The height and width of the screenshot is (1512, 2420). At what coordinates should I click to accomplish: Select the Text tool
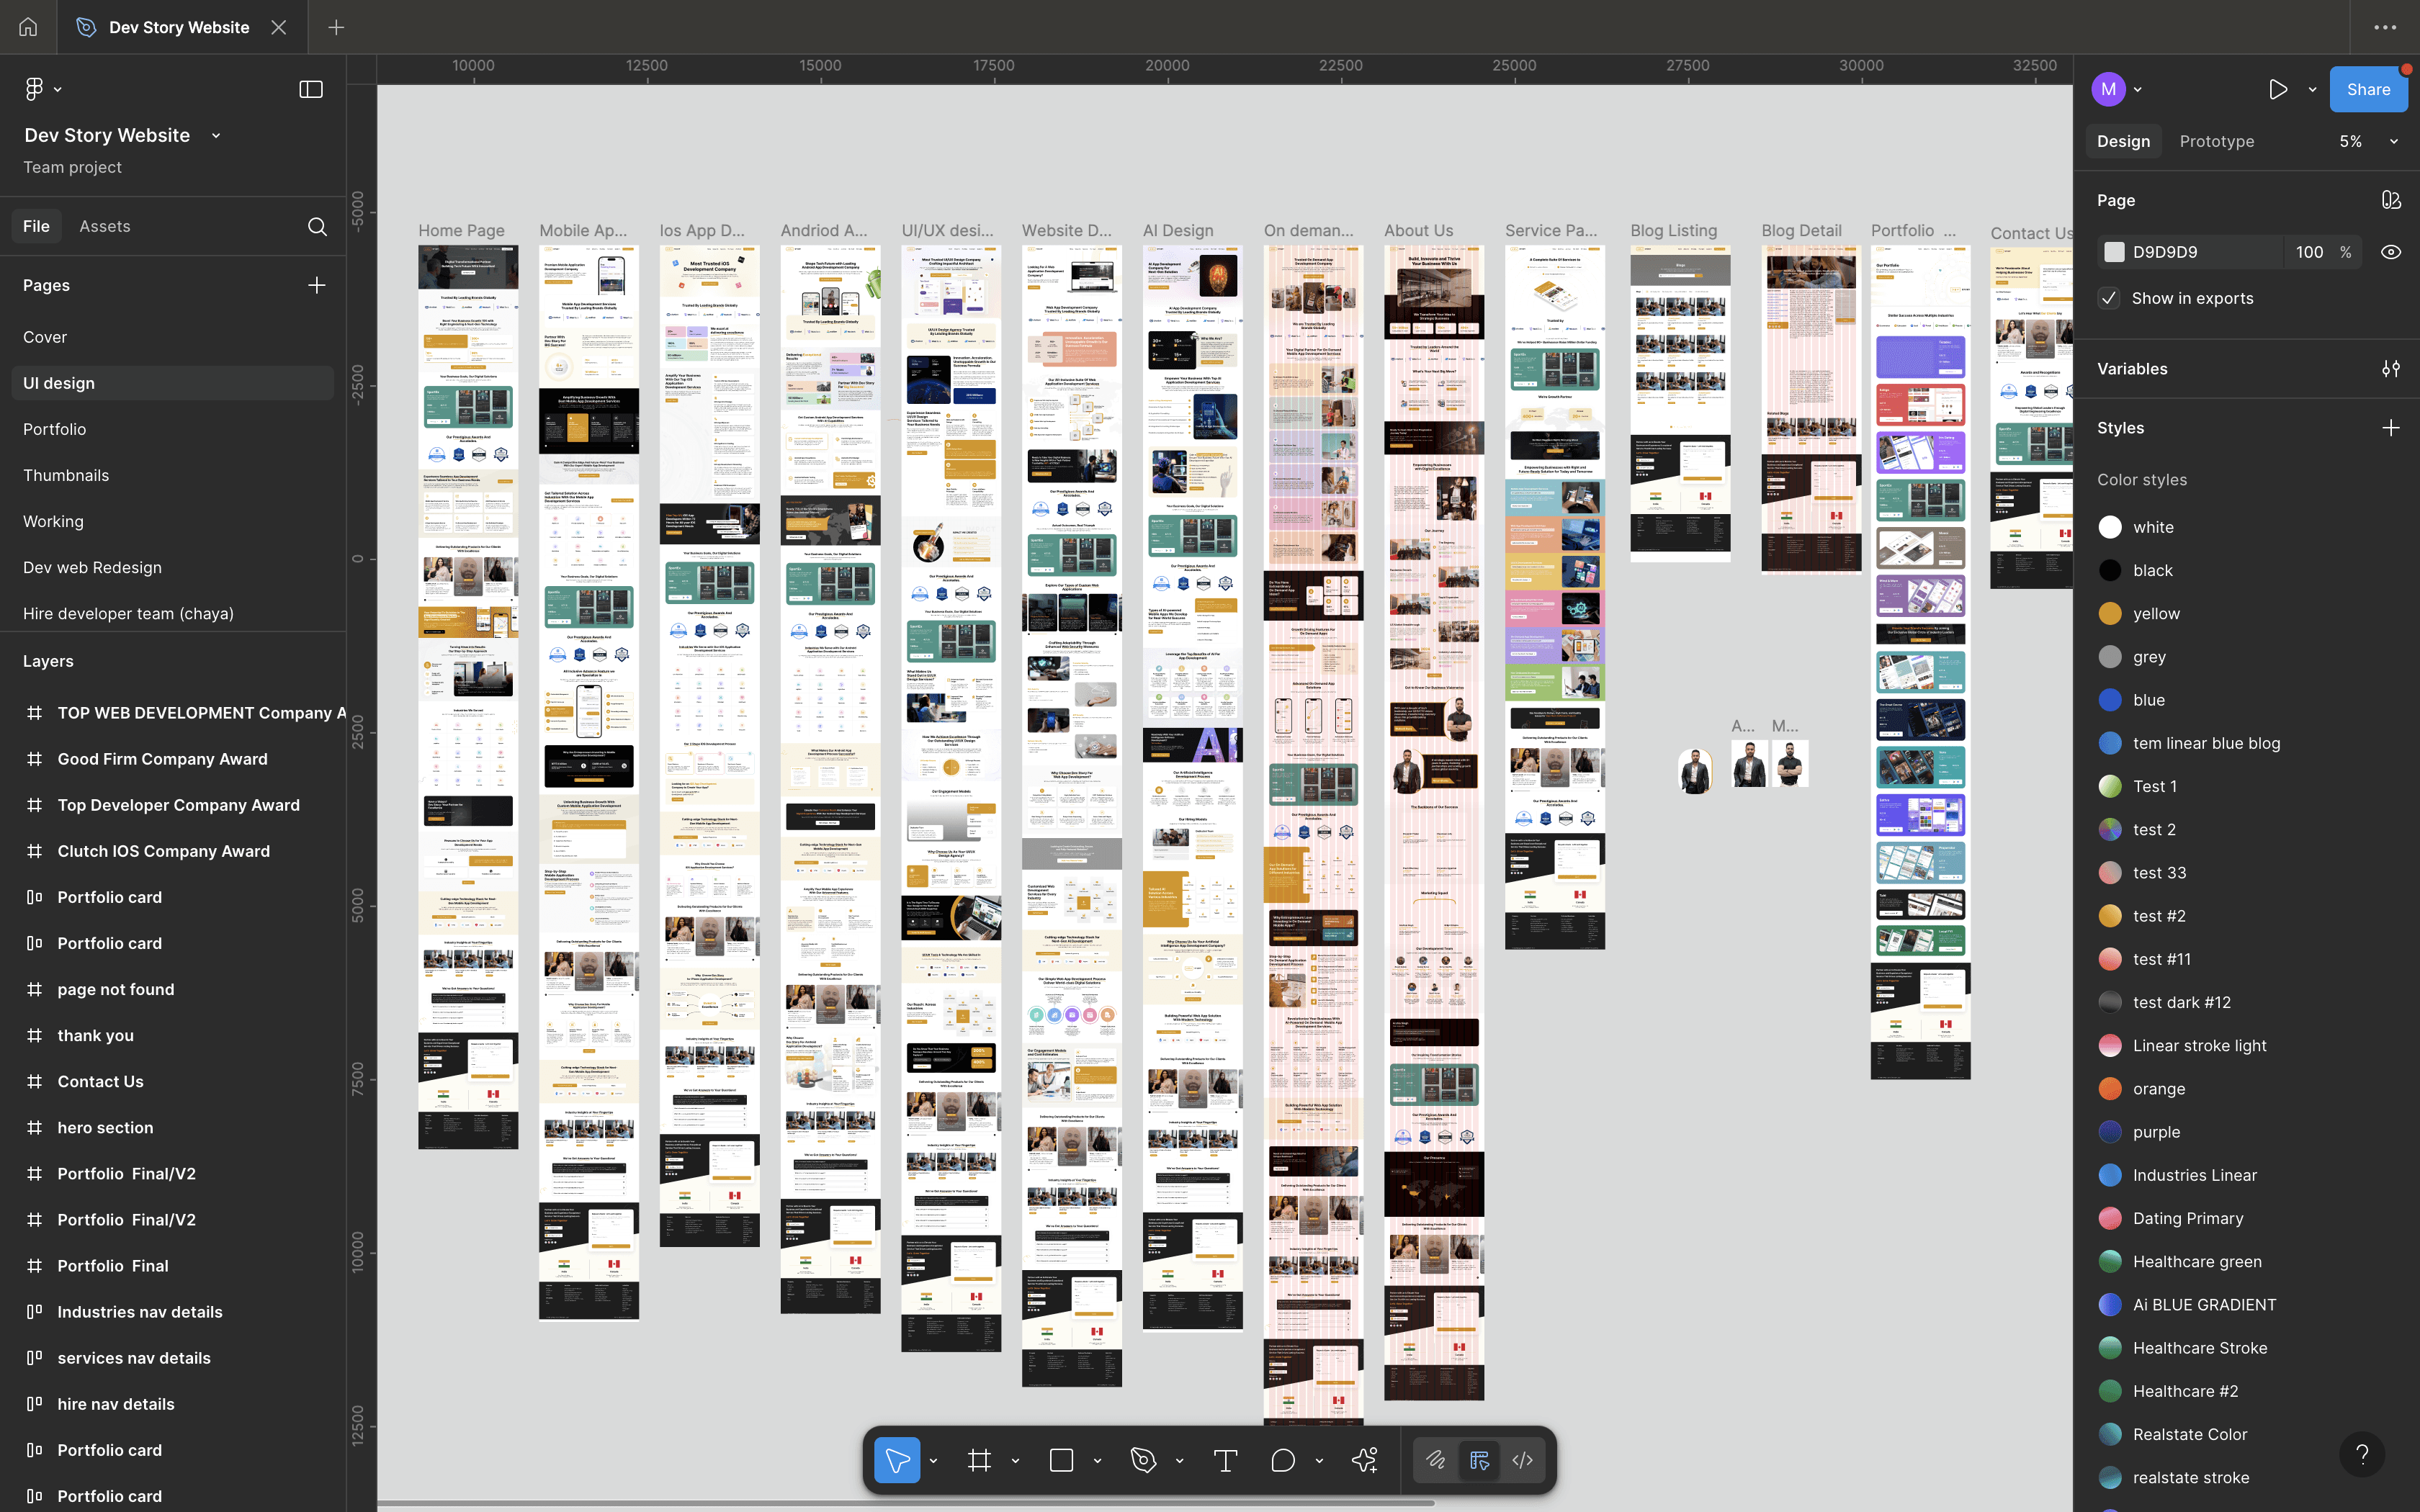1225,1461
